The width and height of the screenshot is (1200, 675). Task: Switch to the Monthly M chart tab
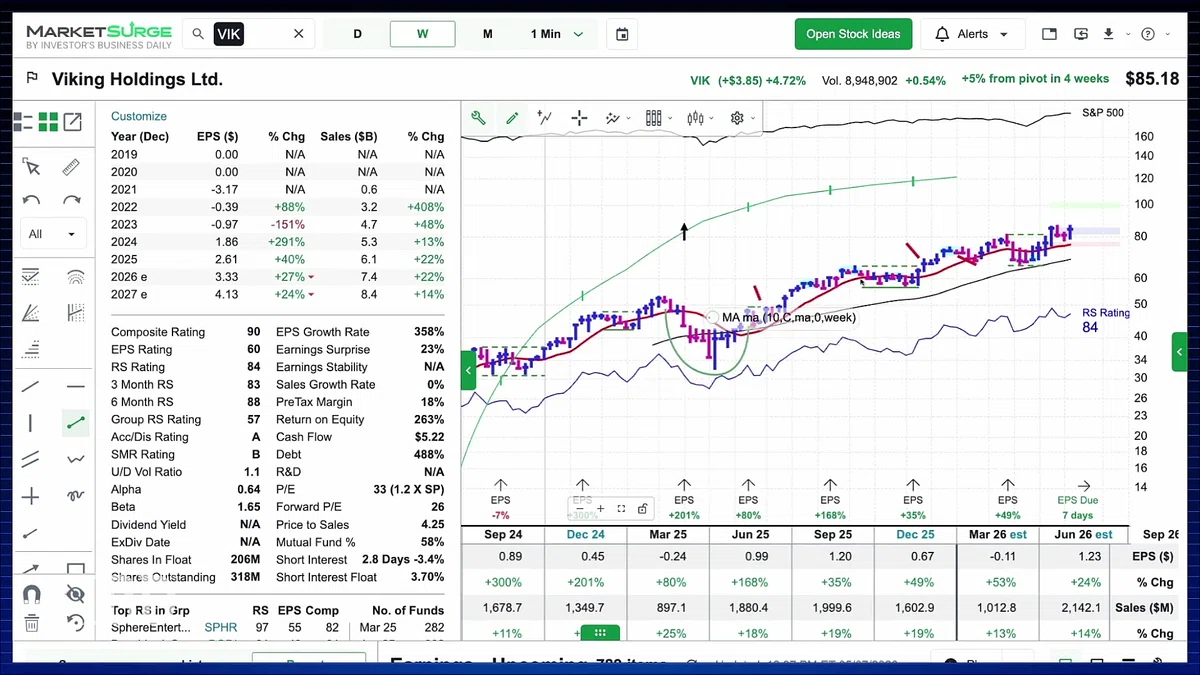point(487,34)
